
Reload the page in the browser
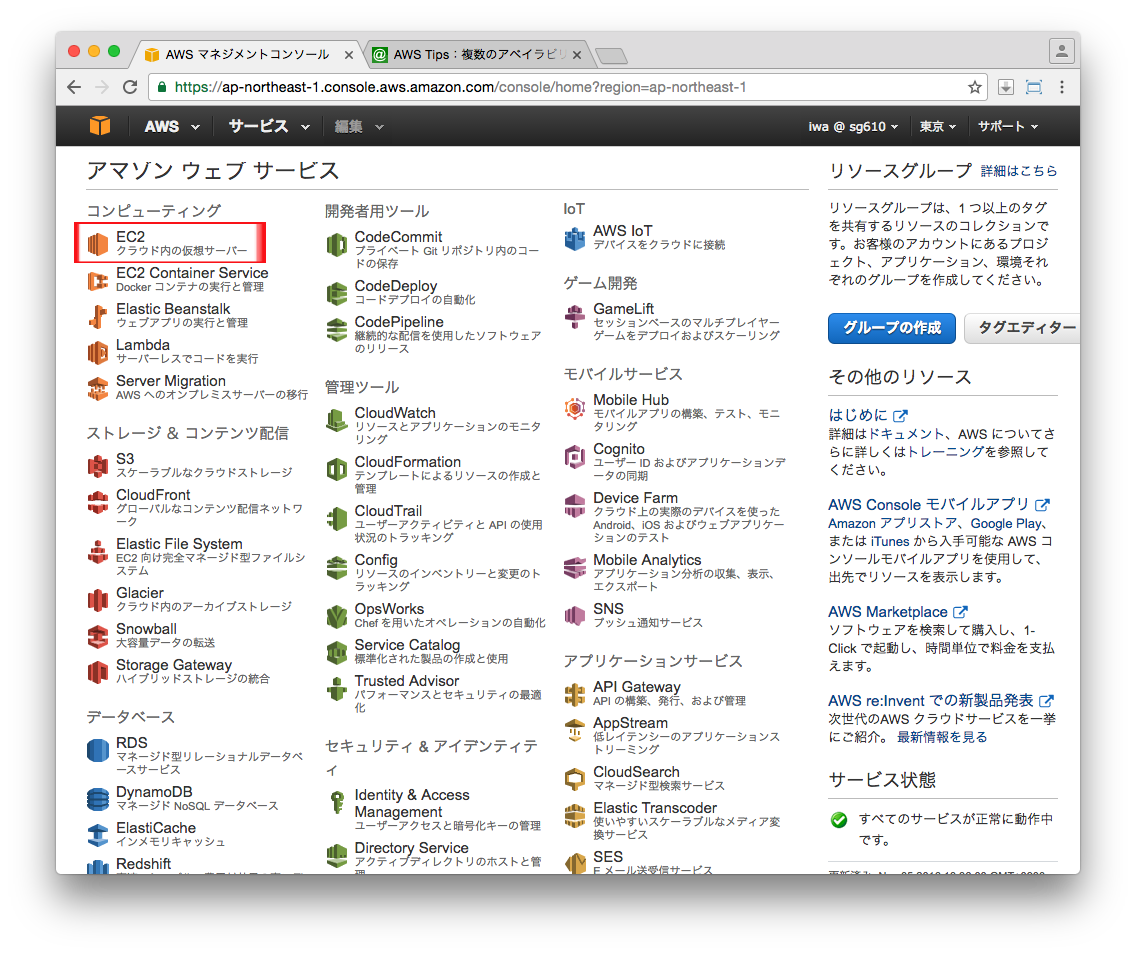[x=130, y=88]
